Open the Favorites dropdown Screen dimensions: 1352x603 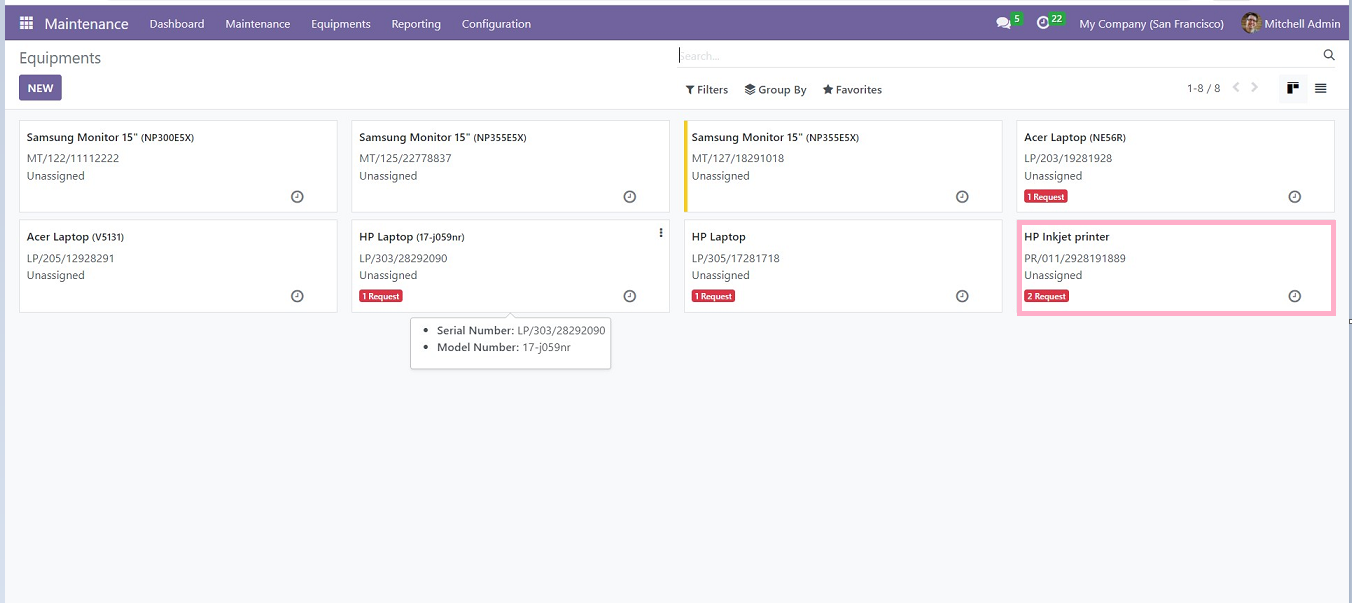pyautogui.click(x=852, y=90)
